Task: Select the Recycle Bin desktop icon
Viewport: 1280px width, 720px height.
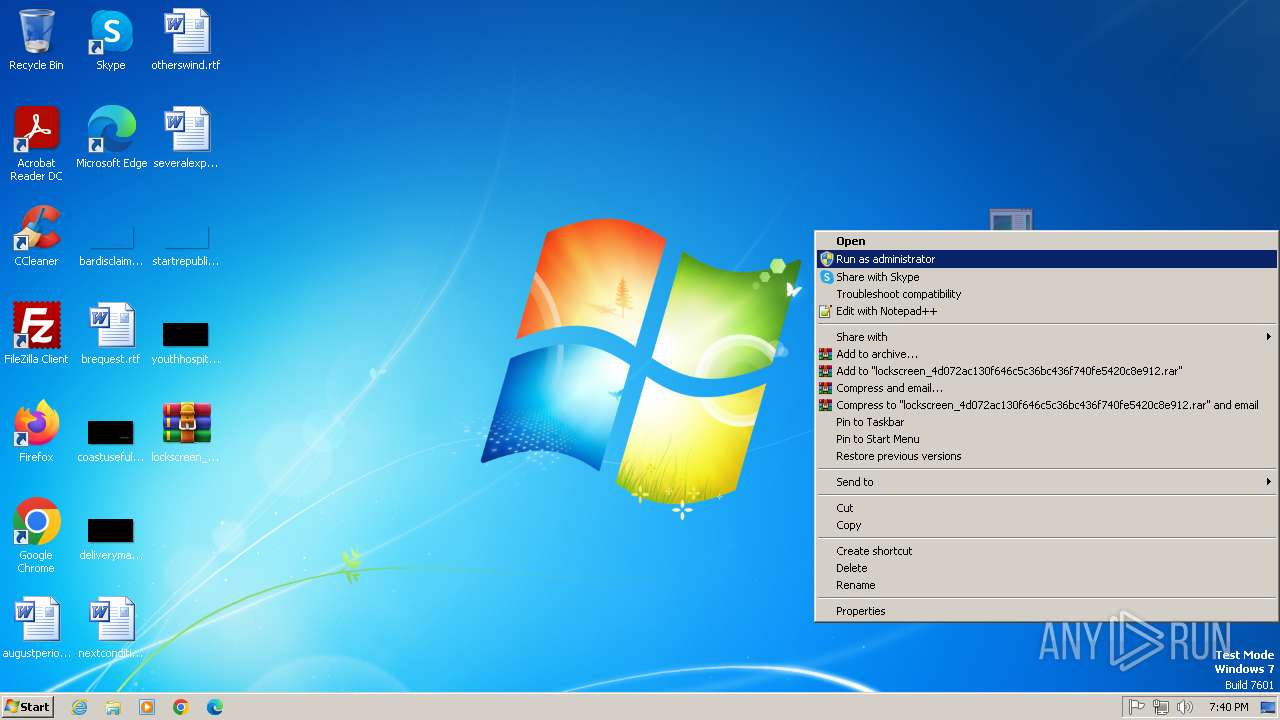Action: click(x=36, y=40)
